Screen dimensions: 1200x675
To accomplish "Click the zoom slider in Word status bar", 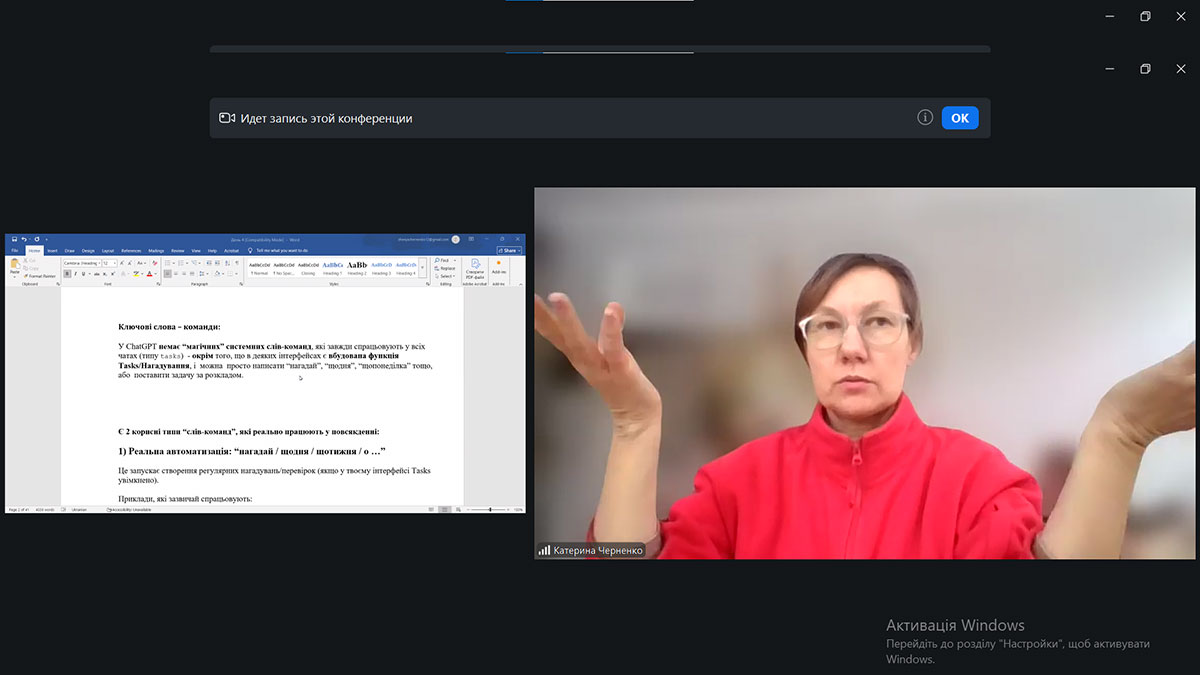I will tap(490, 510).
